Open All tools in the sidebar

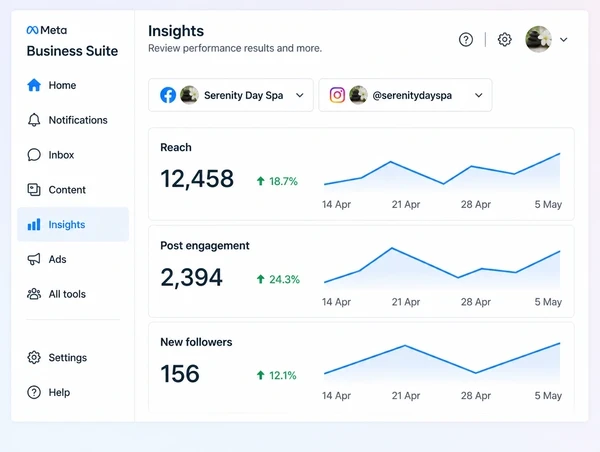(x=73, y=294)
